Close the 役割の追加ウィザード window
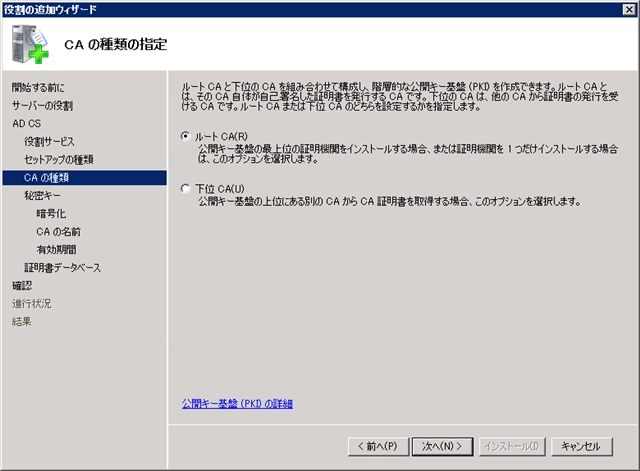 pos(629,9)
